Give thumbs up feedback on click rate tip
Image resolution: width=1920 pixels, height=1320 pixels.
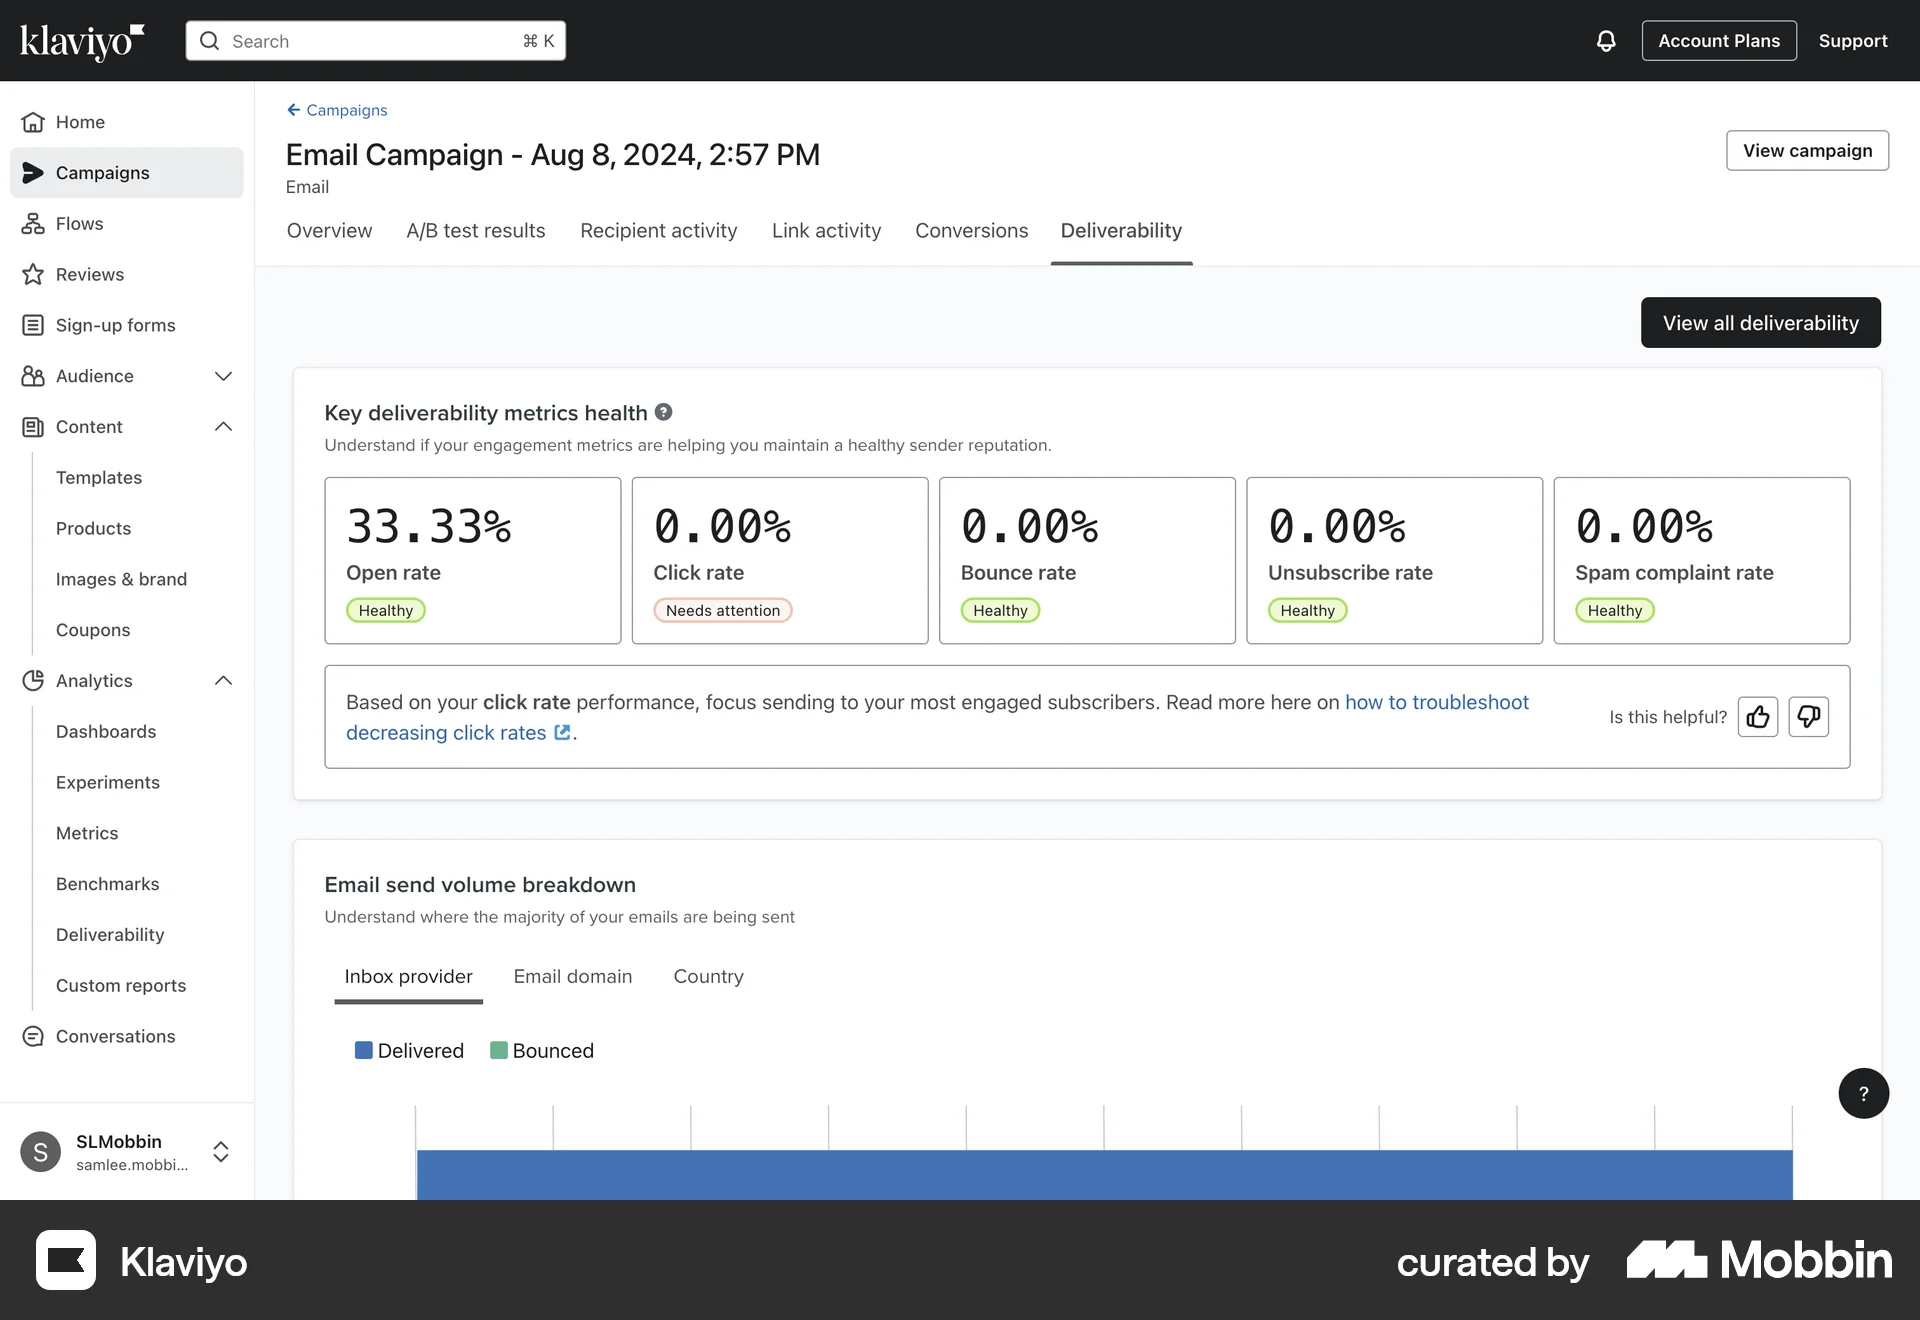1758,717
